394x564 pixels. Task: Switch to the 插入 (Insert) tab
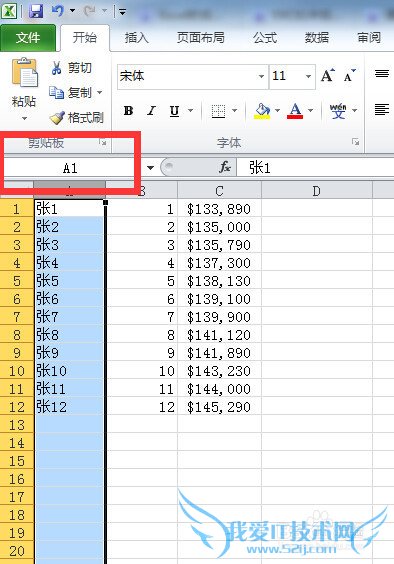coord(136,38)
